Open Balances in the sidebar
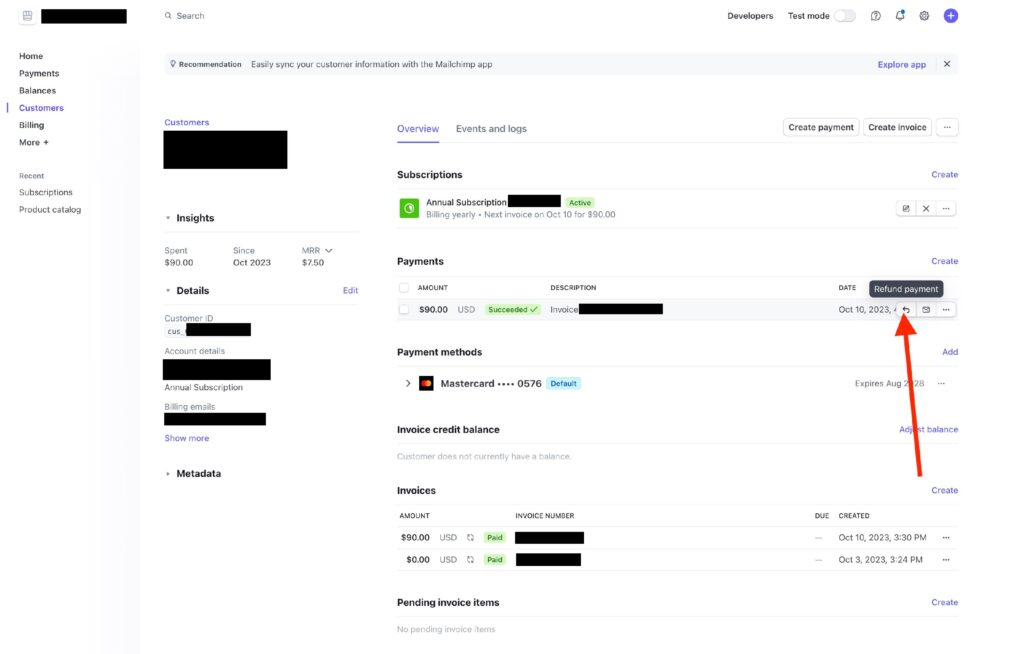 [37, 91]
